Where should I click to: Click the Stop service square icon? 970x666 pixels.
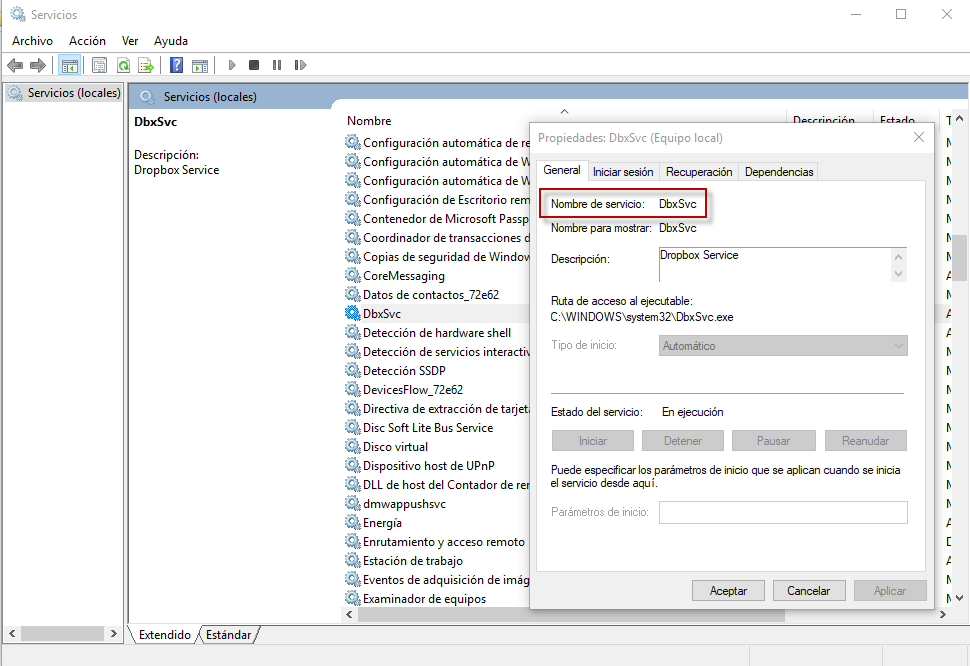click(x=254, y=65)
